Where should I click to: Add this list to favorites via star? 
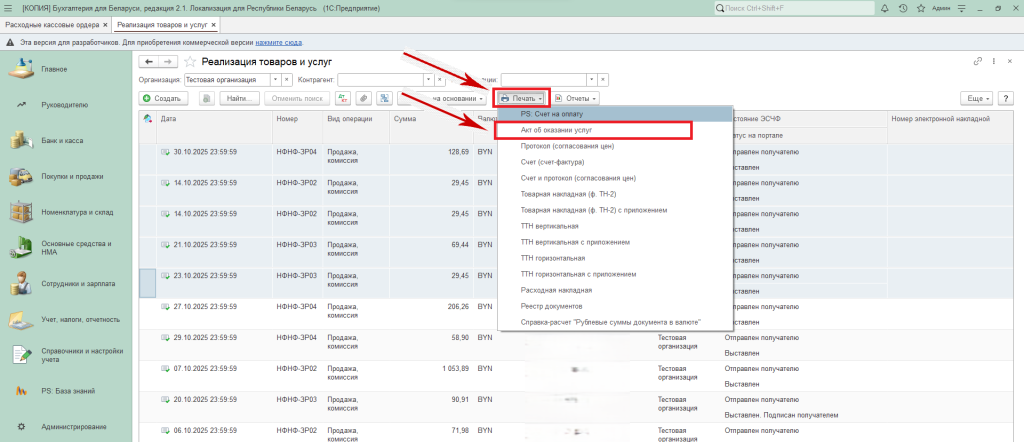click(x=190, y=62)
